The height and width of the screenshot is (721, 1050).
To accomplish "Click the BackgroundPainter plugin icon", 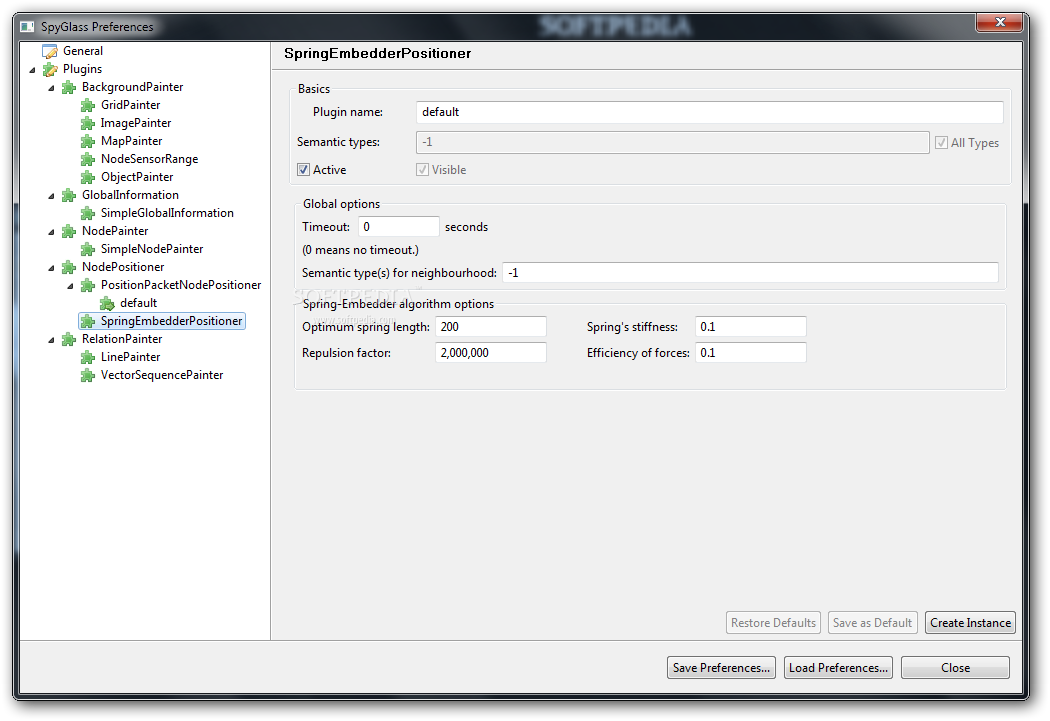I will 68,87.
